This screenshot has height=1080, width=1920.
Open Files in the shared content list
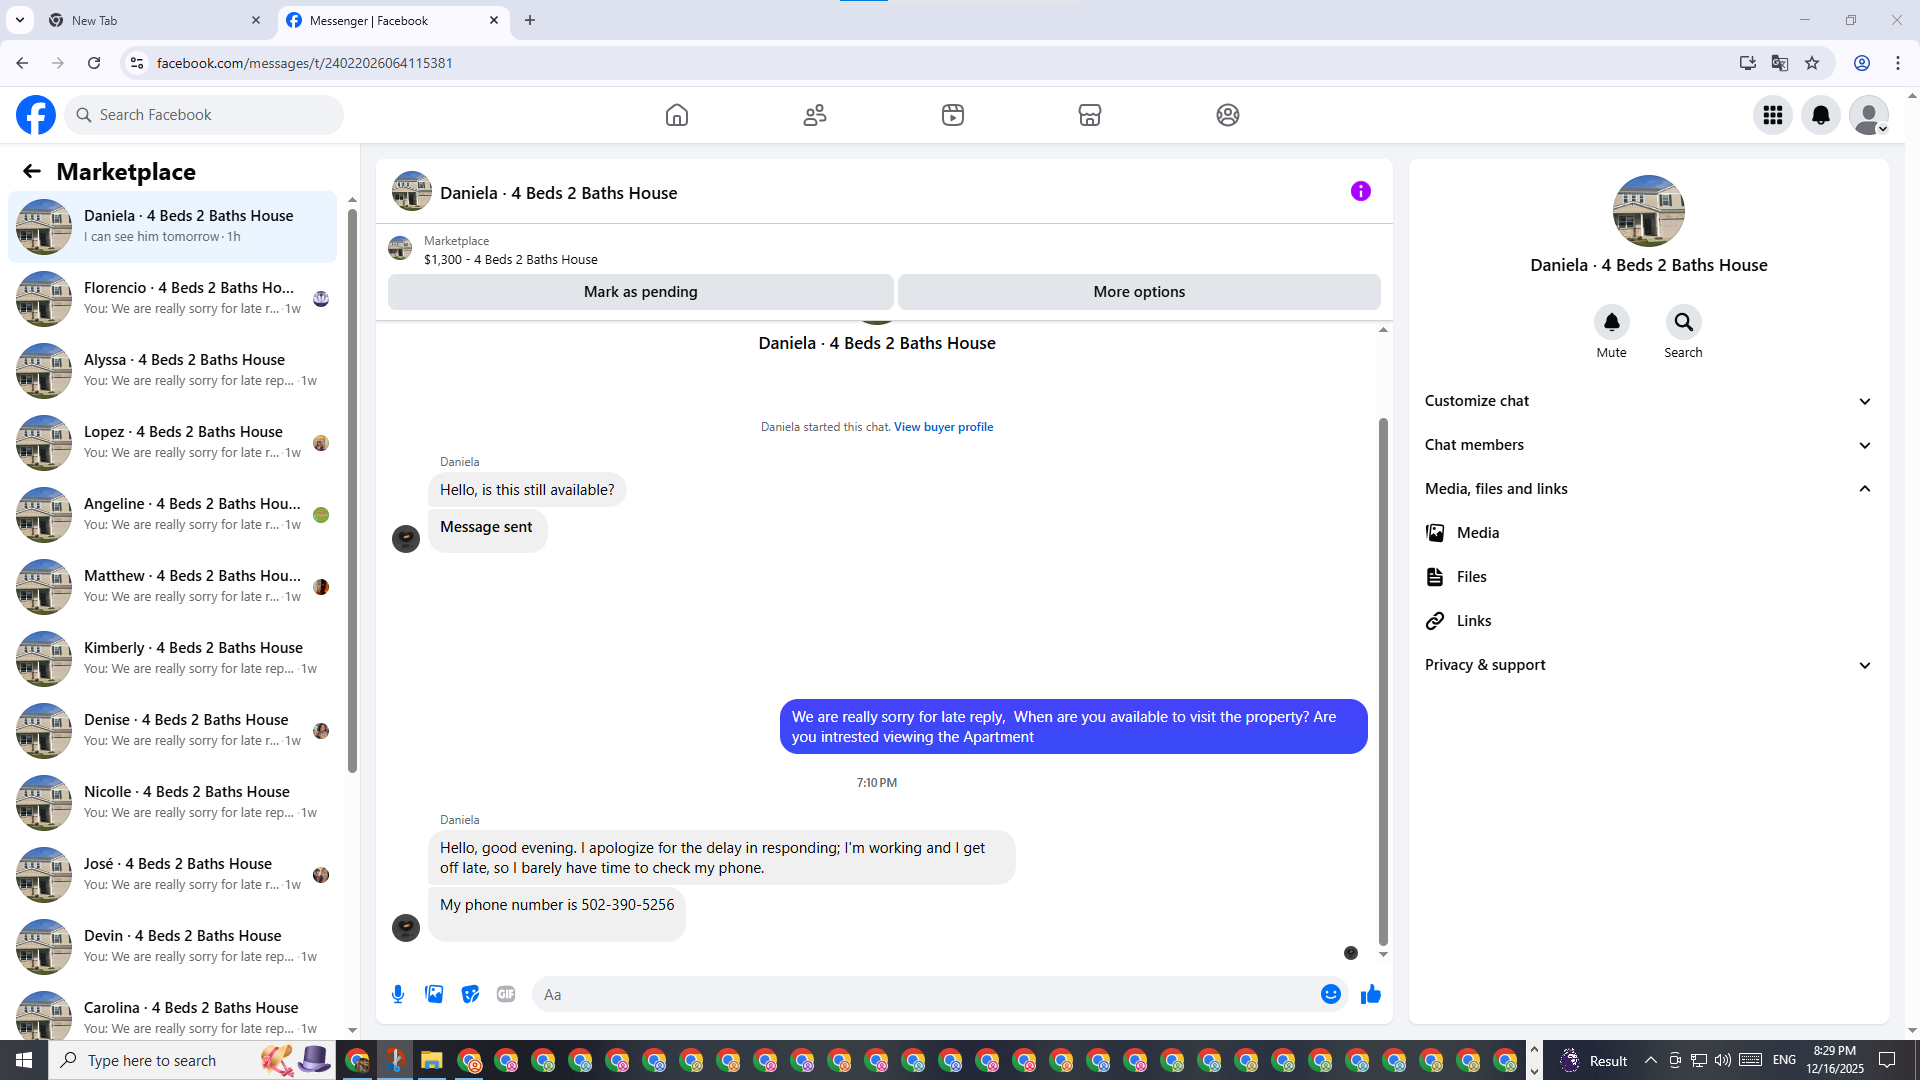[1649, 577]
